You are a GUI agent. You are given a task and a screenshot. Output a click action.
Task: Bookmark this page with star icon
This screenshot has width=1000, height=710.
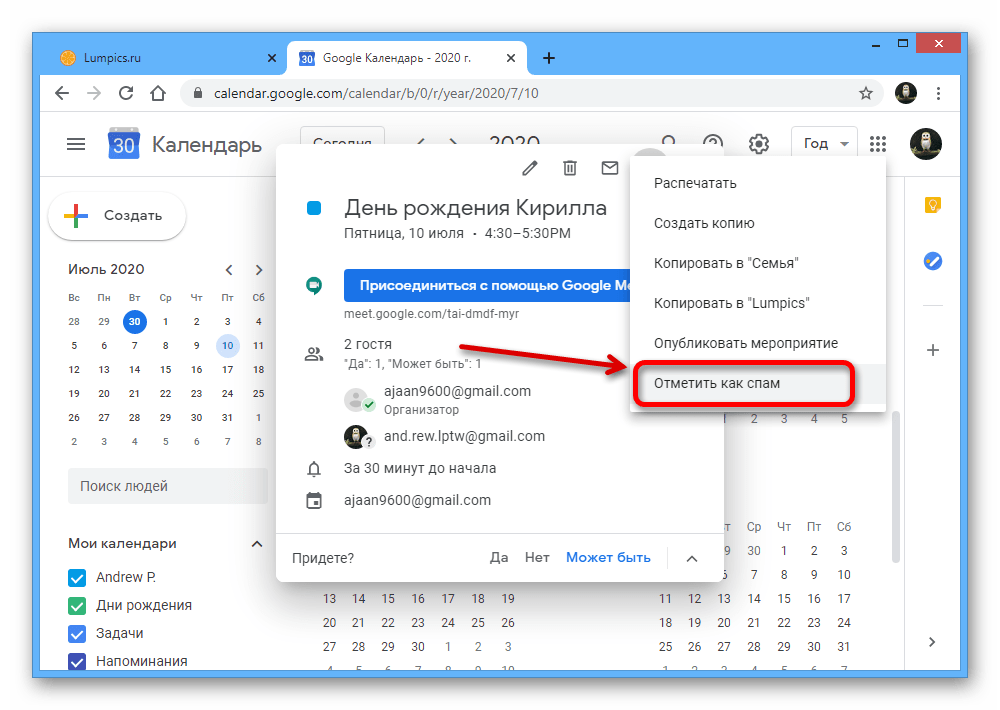pyautogui.click(x=865, y=94)
